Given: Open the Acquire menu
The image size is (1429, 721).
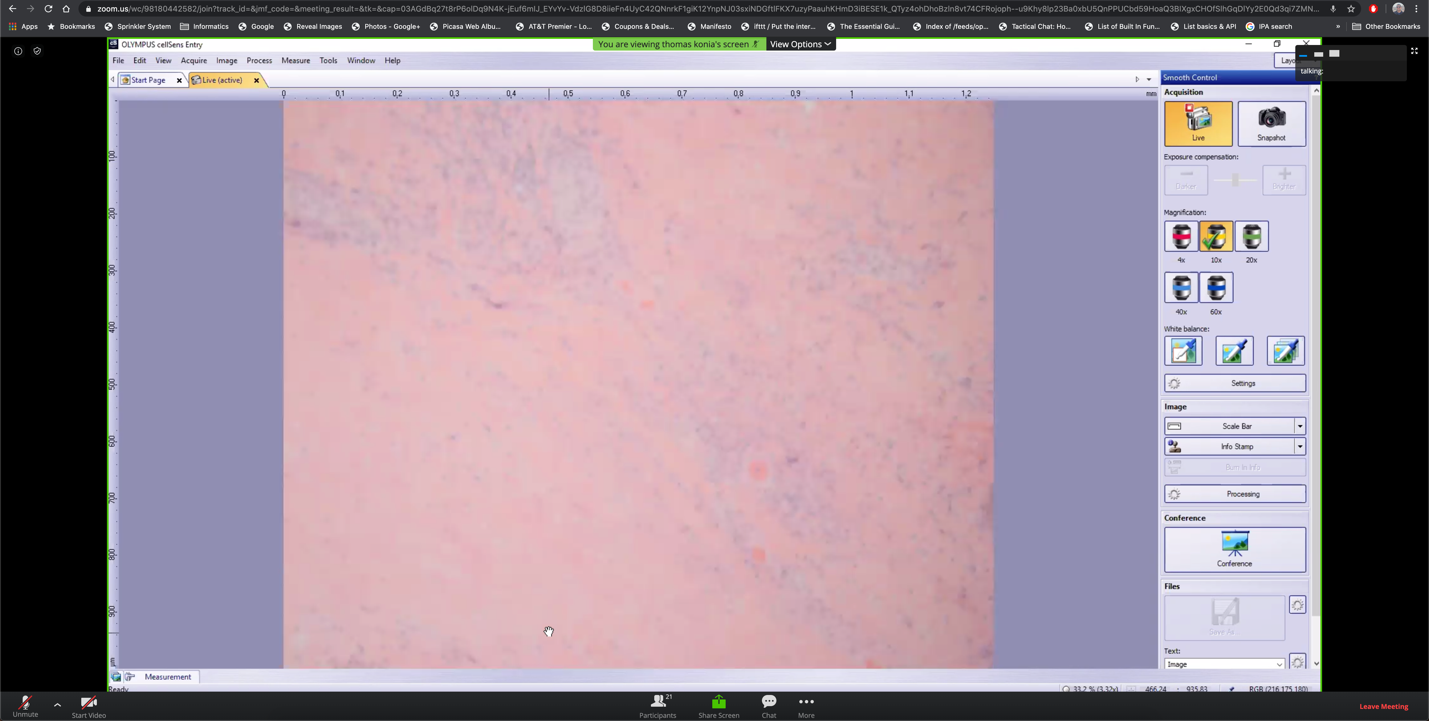Looking at the screenshot, I should point(193,61).
